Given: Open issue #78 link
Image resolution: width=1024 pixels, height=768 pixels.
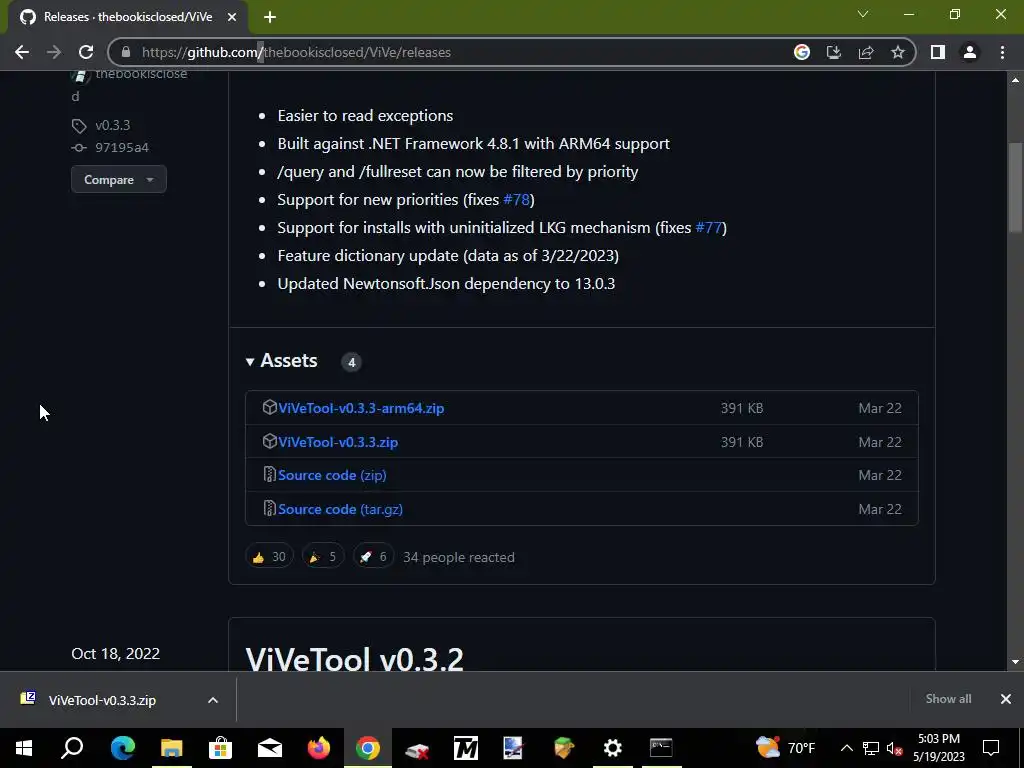Looking at the screenshot, I should coord(517,200).
